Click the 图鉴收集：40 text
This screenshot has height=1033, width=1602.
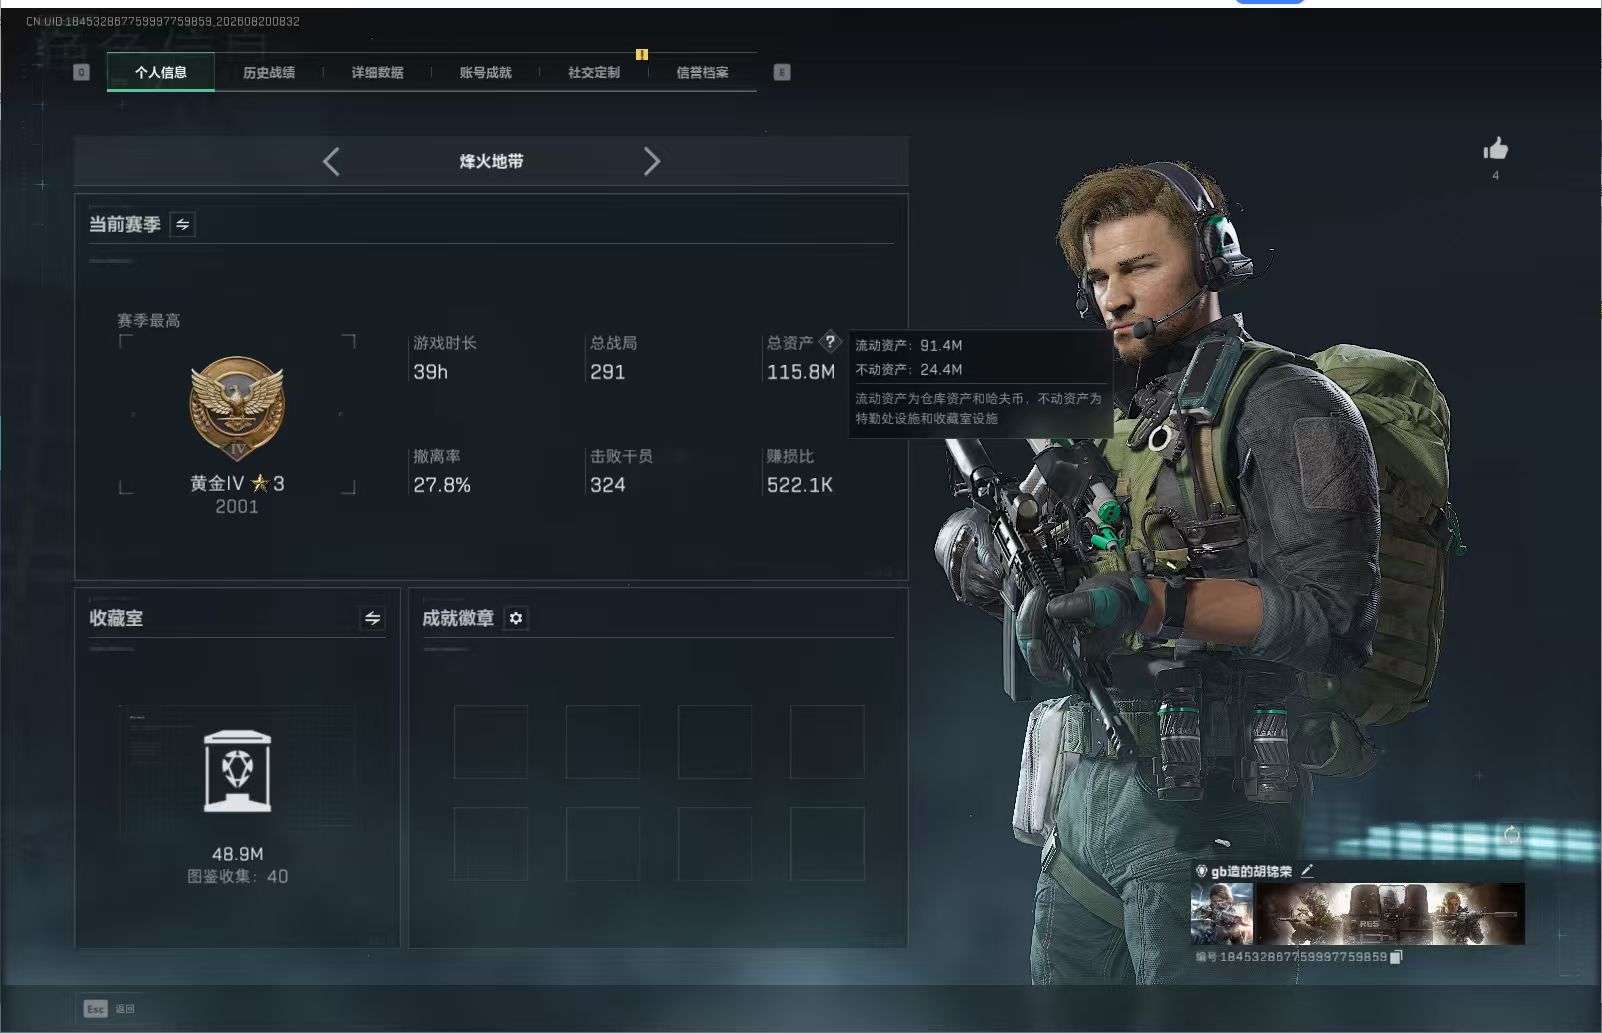tap(238, 877)
